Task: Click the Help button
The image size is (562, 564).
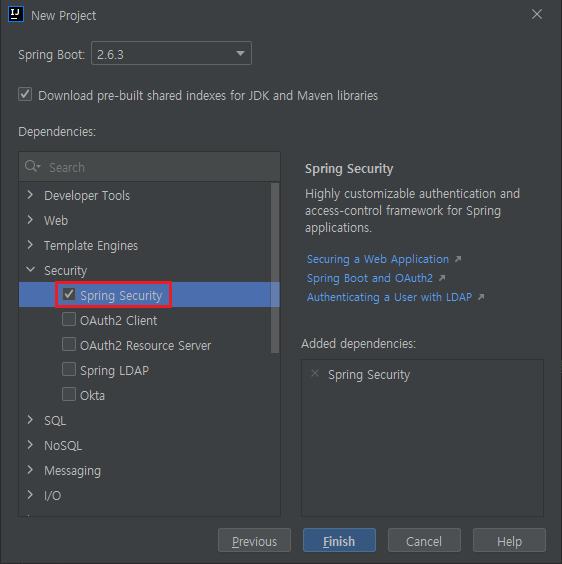Action: pyautogui.click(x=509, y=540)
